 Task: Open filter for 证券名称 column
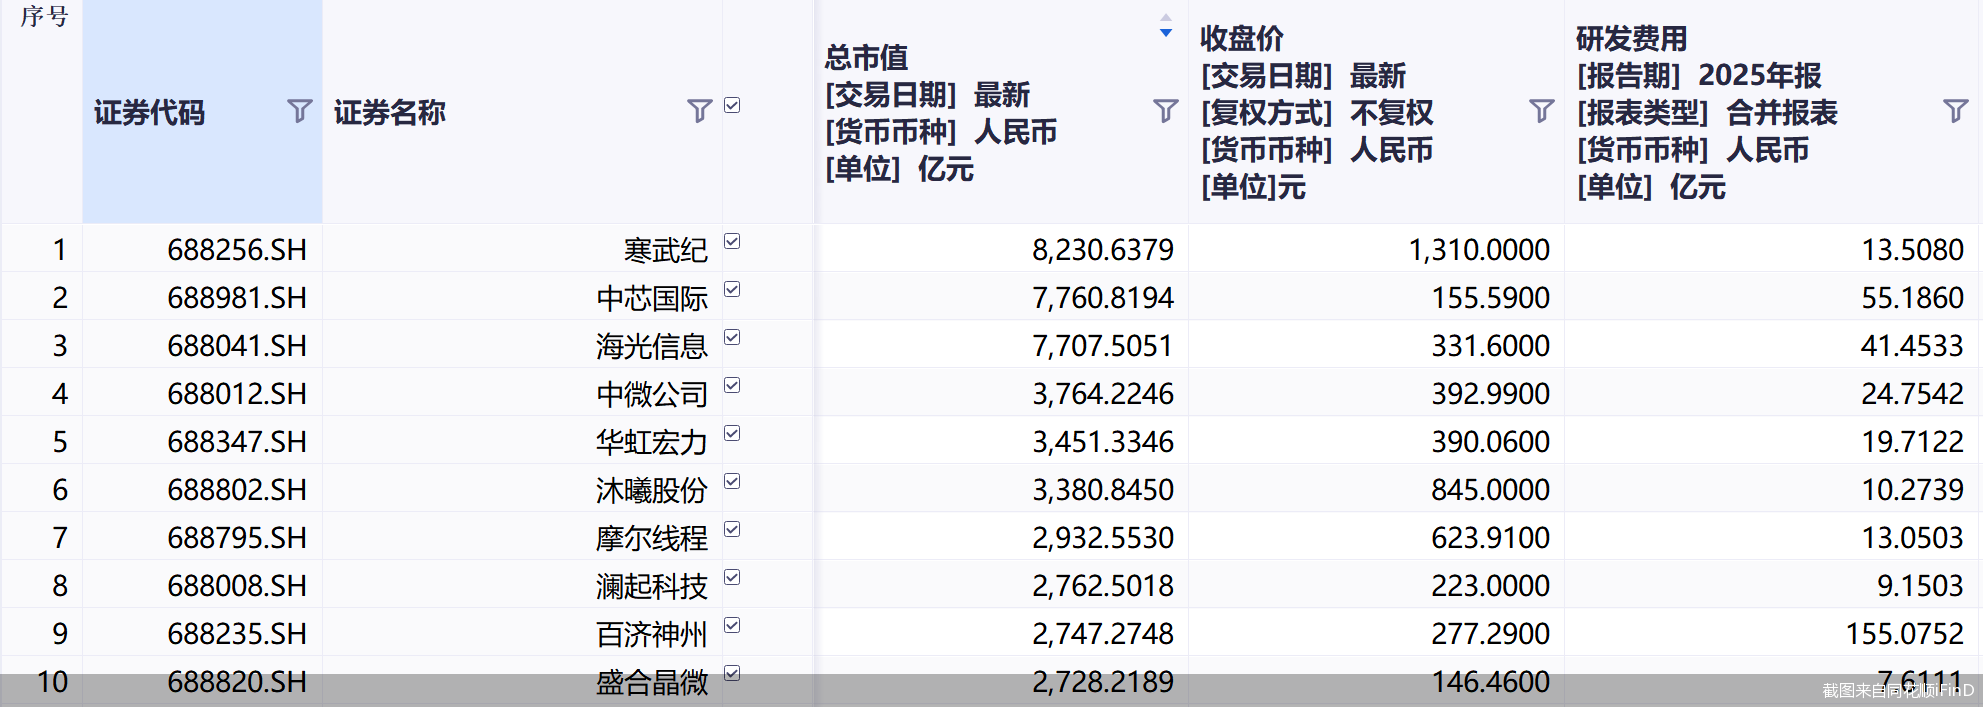pos(700,111)
